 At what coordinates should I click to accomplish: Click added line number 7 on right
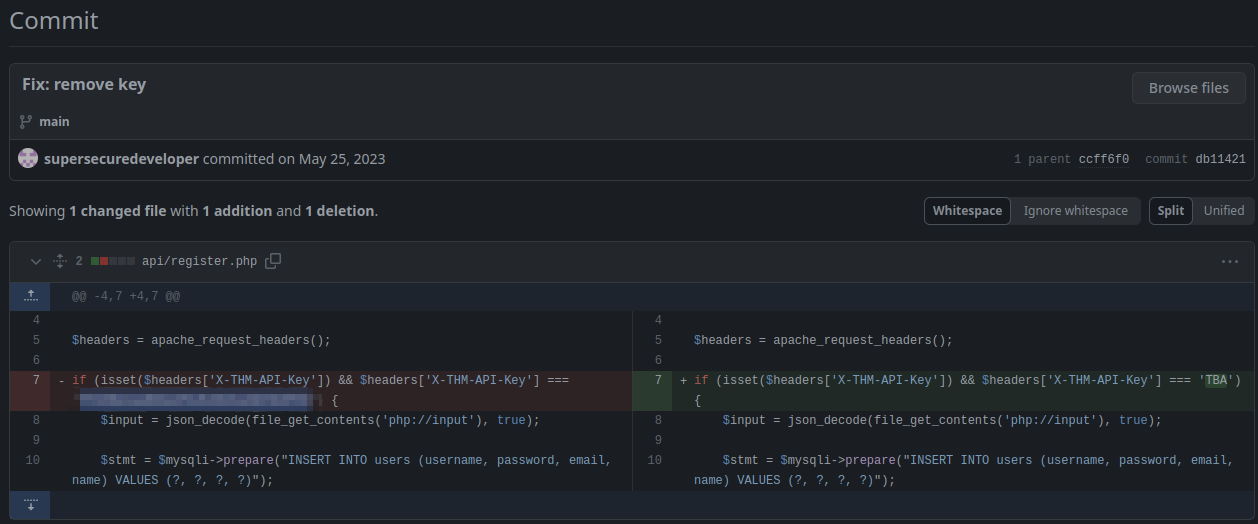[658, 380]
